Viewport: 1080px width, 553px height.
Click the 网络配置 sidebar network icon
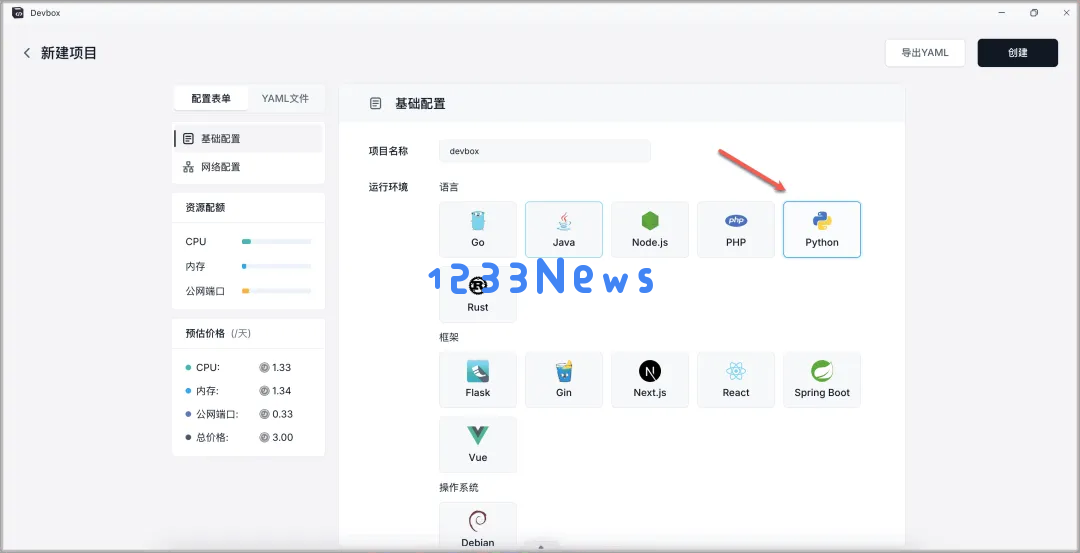pos(188,167)
